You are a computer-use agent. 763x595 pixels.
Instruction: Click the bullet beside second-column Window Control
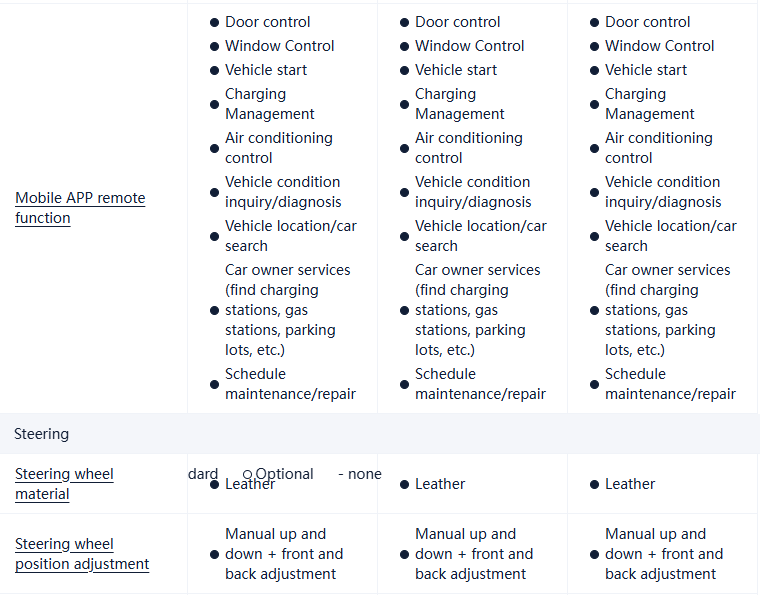[404, 46]
